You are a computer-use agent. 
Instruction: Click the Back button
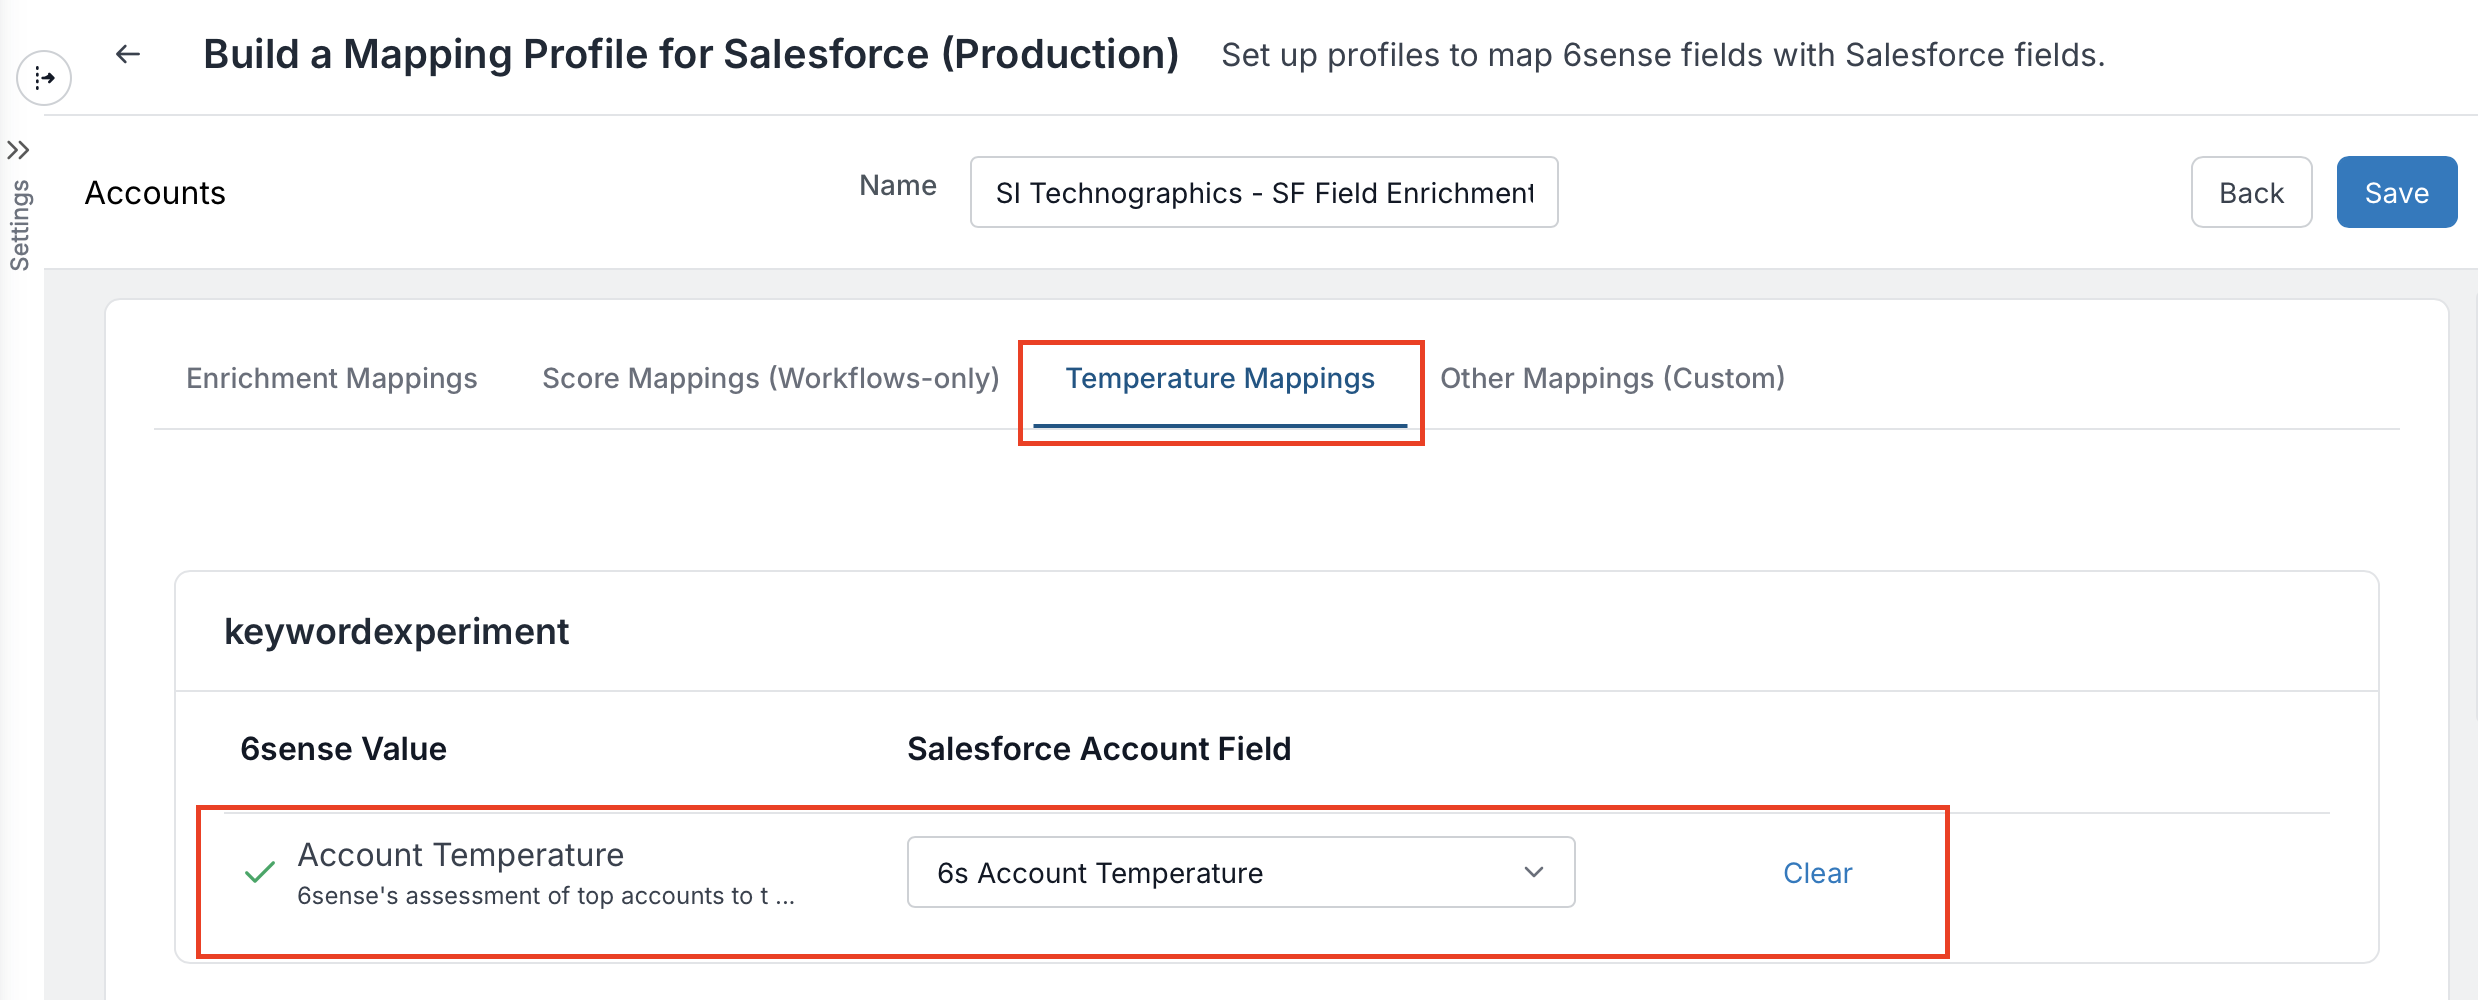pos(2251,192)
